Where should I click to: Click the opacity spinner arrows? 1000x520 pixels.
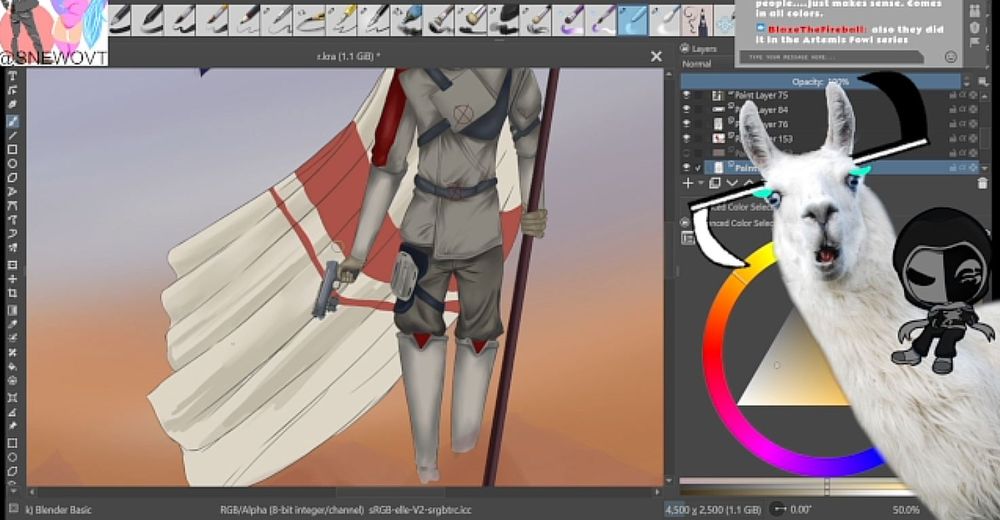[x=967, y=81]
